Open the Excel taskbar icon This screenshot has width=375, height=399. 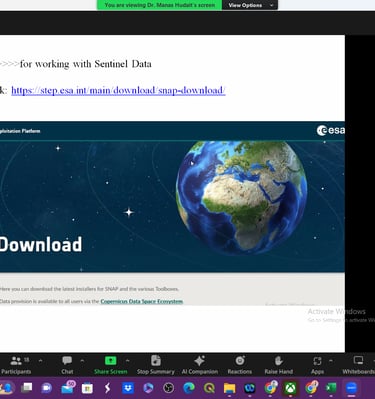click(331, 388)
